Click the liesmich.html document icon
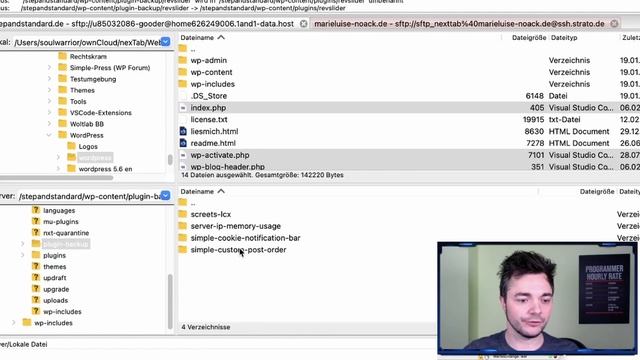This screenshot has width=640, height=360. coord(183,131)
